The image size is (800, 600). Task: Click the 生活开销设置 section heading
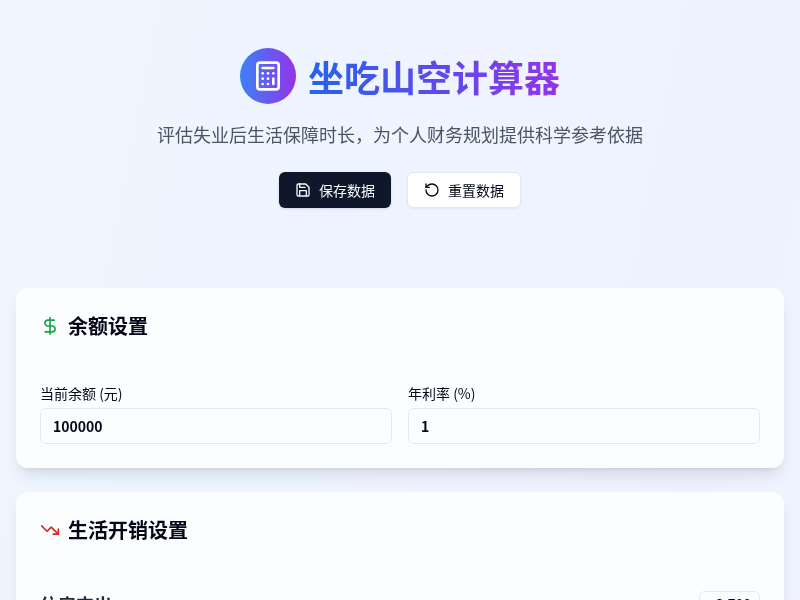128,531
